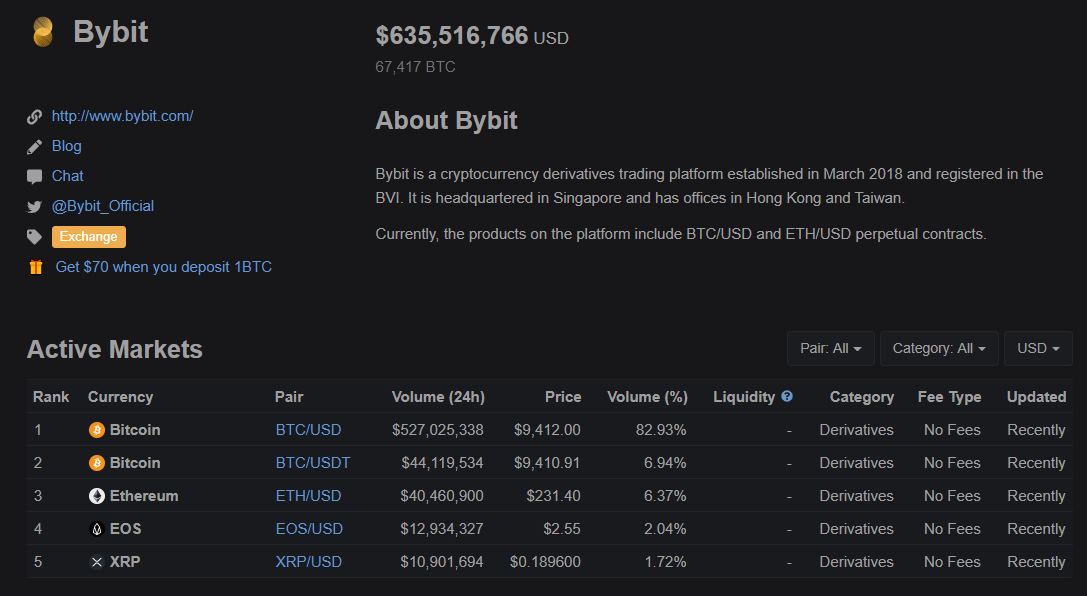The image size is (1087, 596).
Task: Click the XRP coin icon
Action: [x=97, y=562]
